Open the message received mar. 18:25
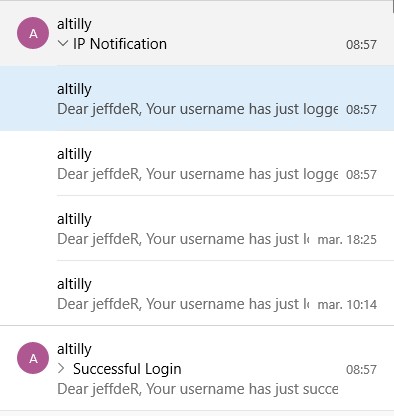The image size is (394, 416). click(197, 228)
